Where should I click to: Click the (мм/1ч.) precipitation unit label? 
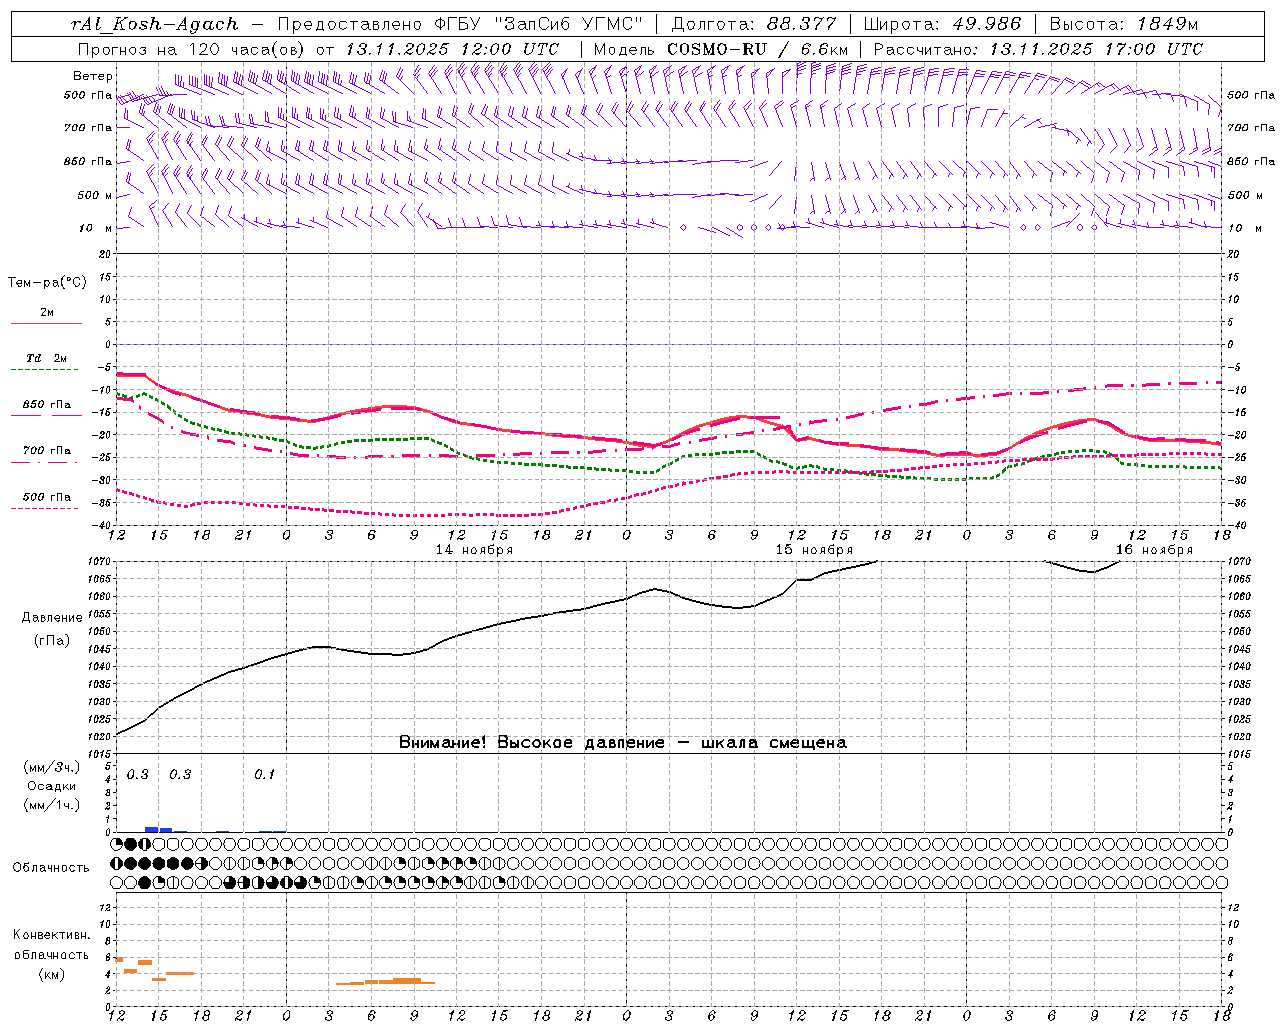52,805
